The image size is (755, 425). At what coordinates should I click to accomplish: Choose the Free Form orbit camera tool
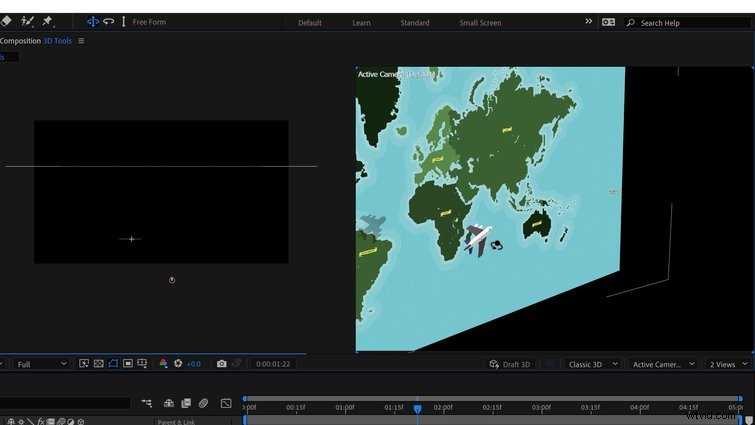click(x=92, y=22)
